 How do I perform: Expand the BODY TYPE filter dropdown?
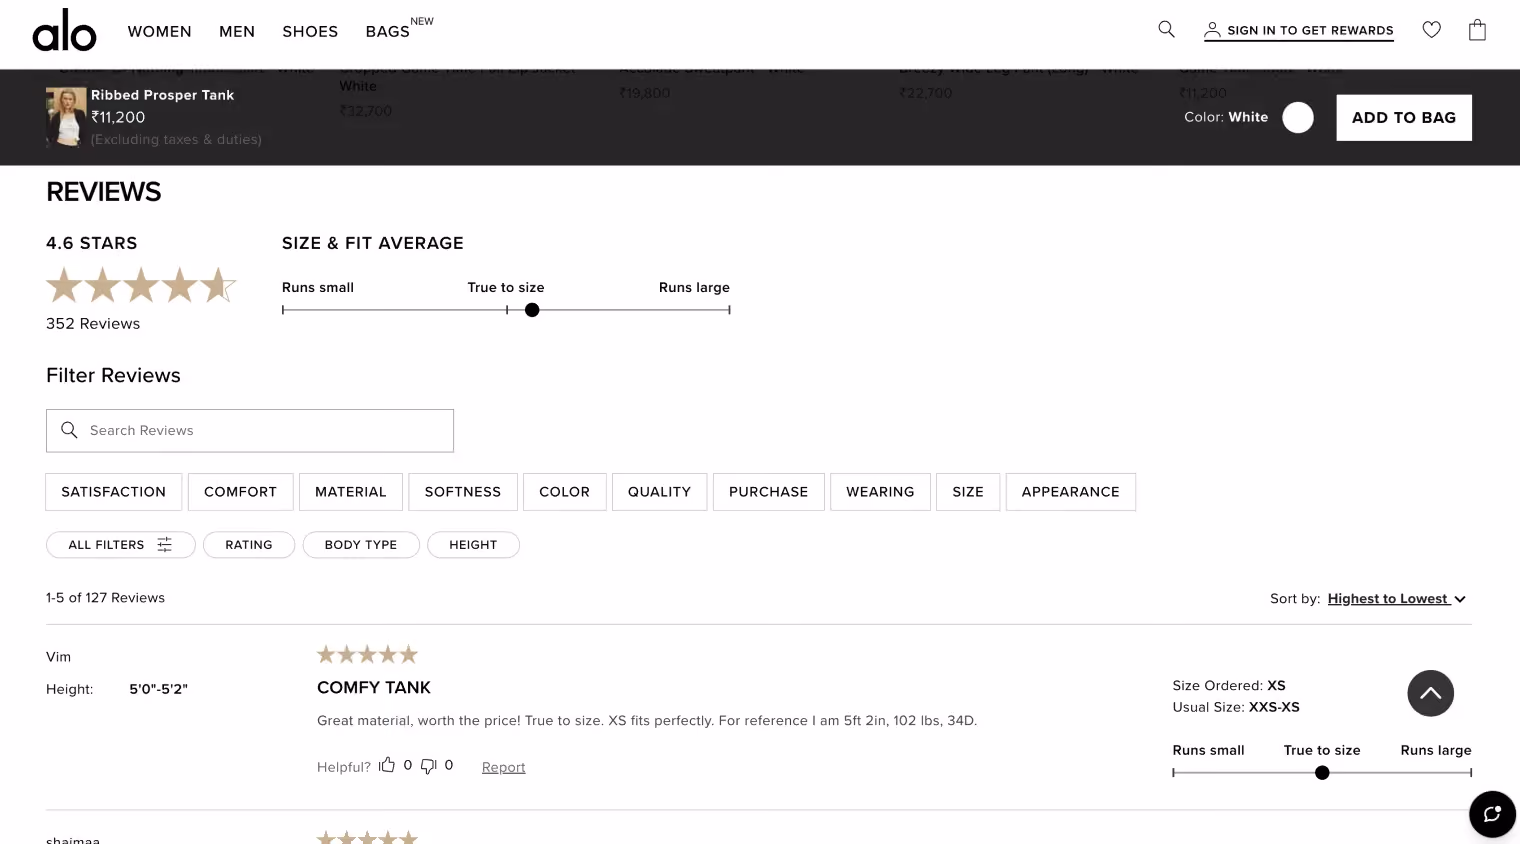tap(361, 545)
